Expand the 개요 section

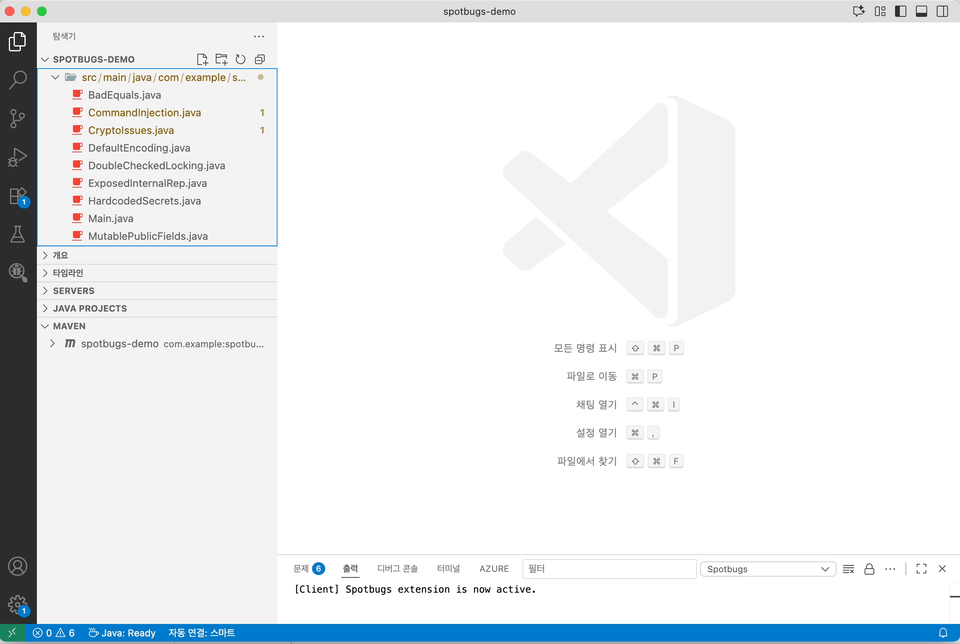(157, 255)
